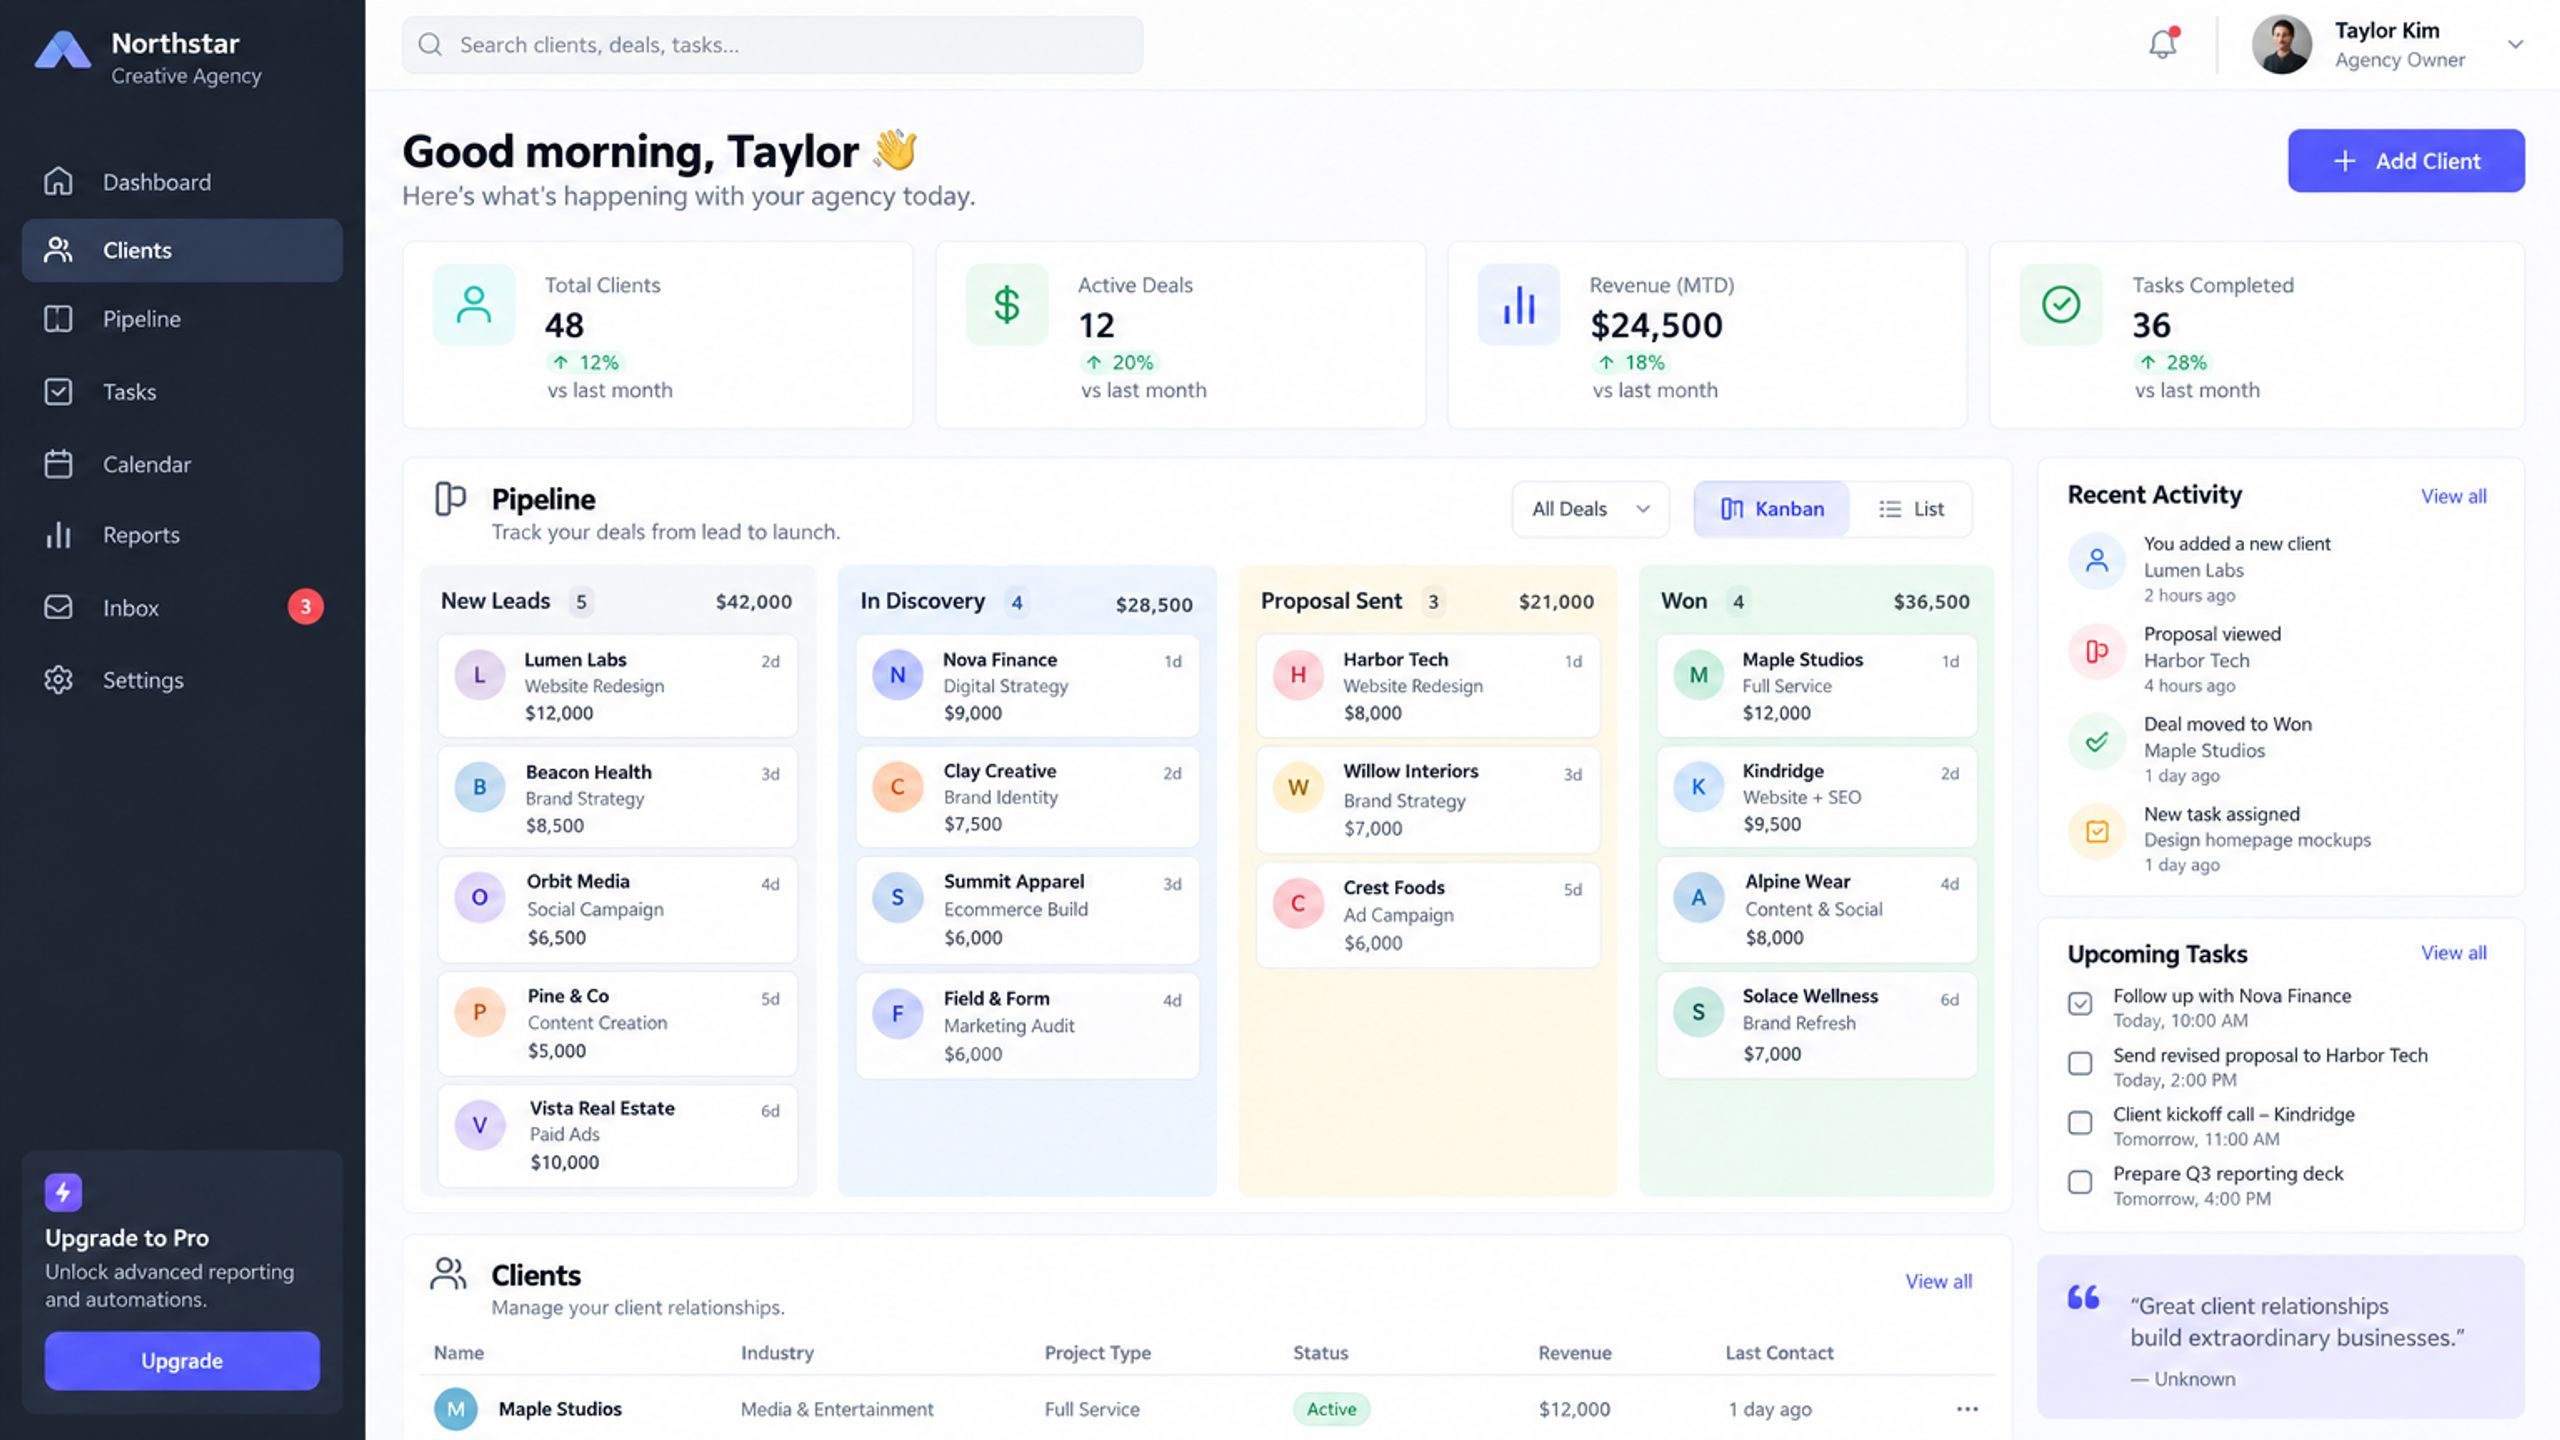Open Reports in the sidebar
Screen dimensions: 2560x1440
tap(182, 535)
